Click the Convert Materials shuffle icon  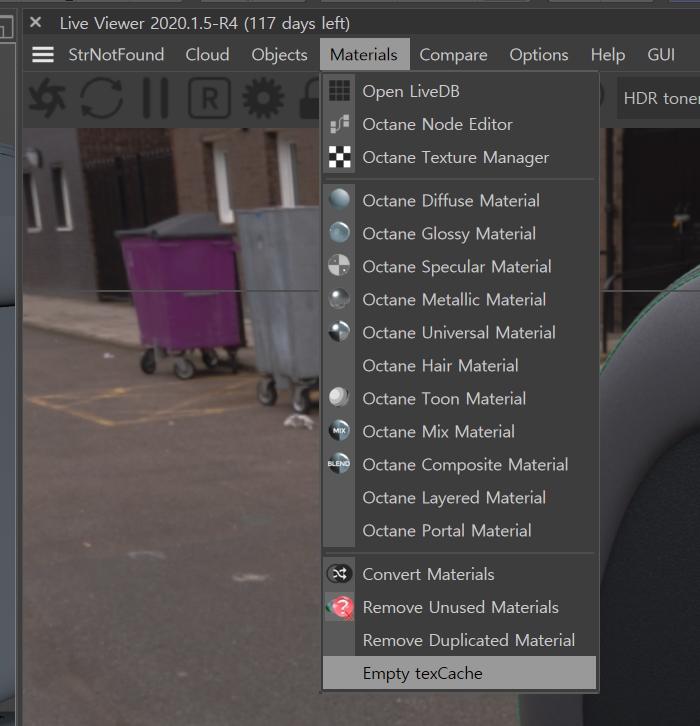(339, 574)
